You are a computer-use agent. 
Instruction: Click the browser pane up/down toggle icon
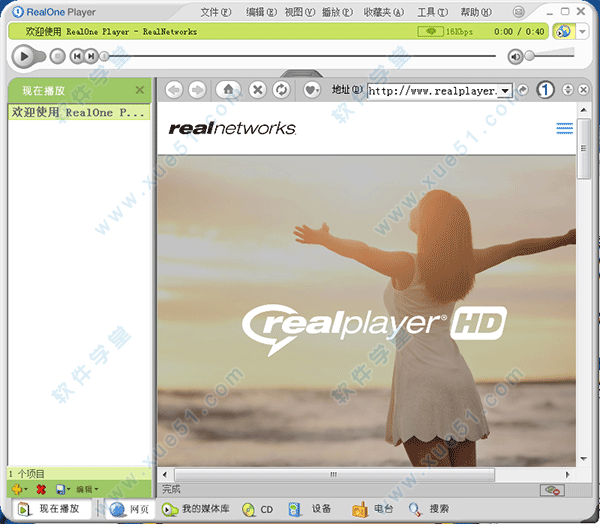[x=568, y=90]
